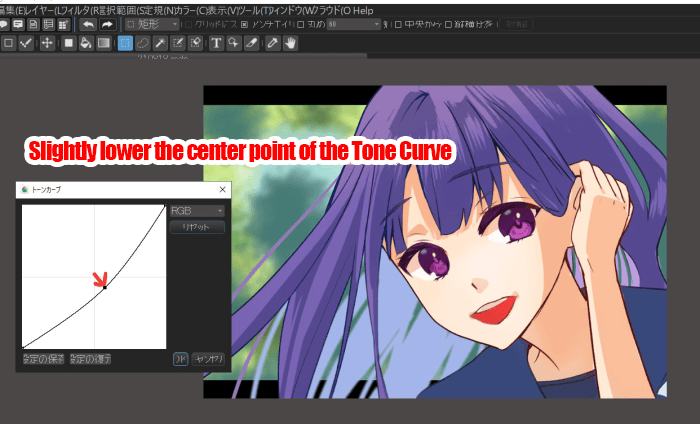Click the anime girl canvas image
The height and width of the screenshot is (424, 700).
[x=435, y=241]
